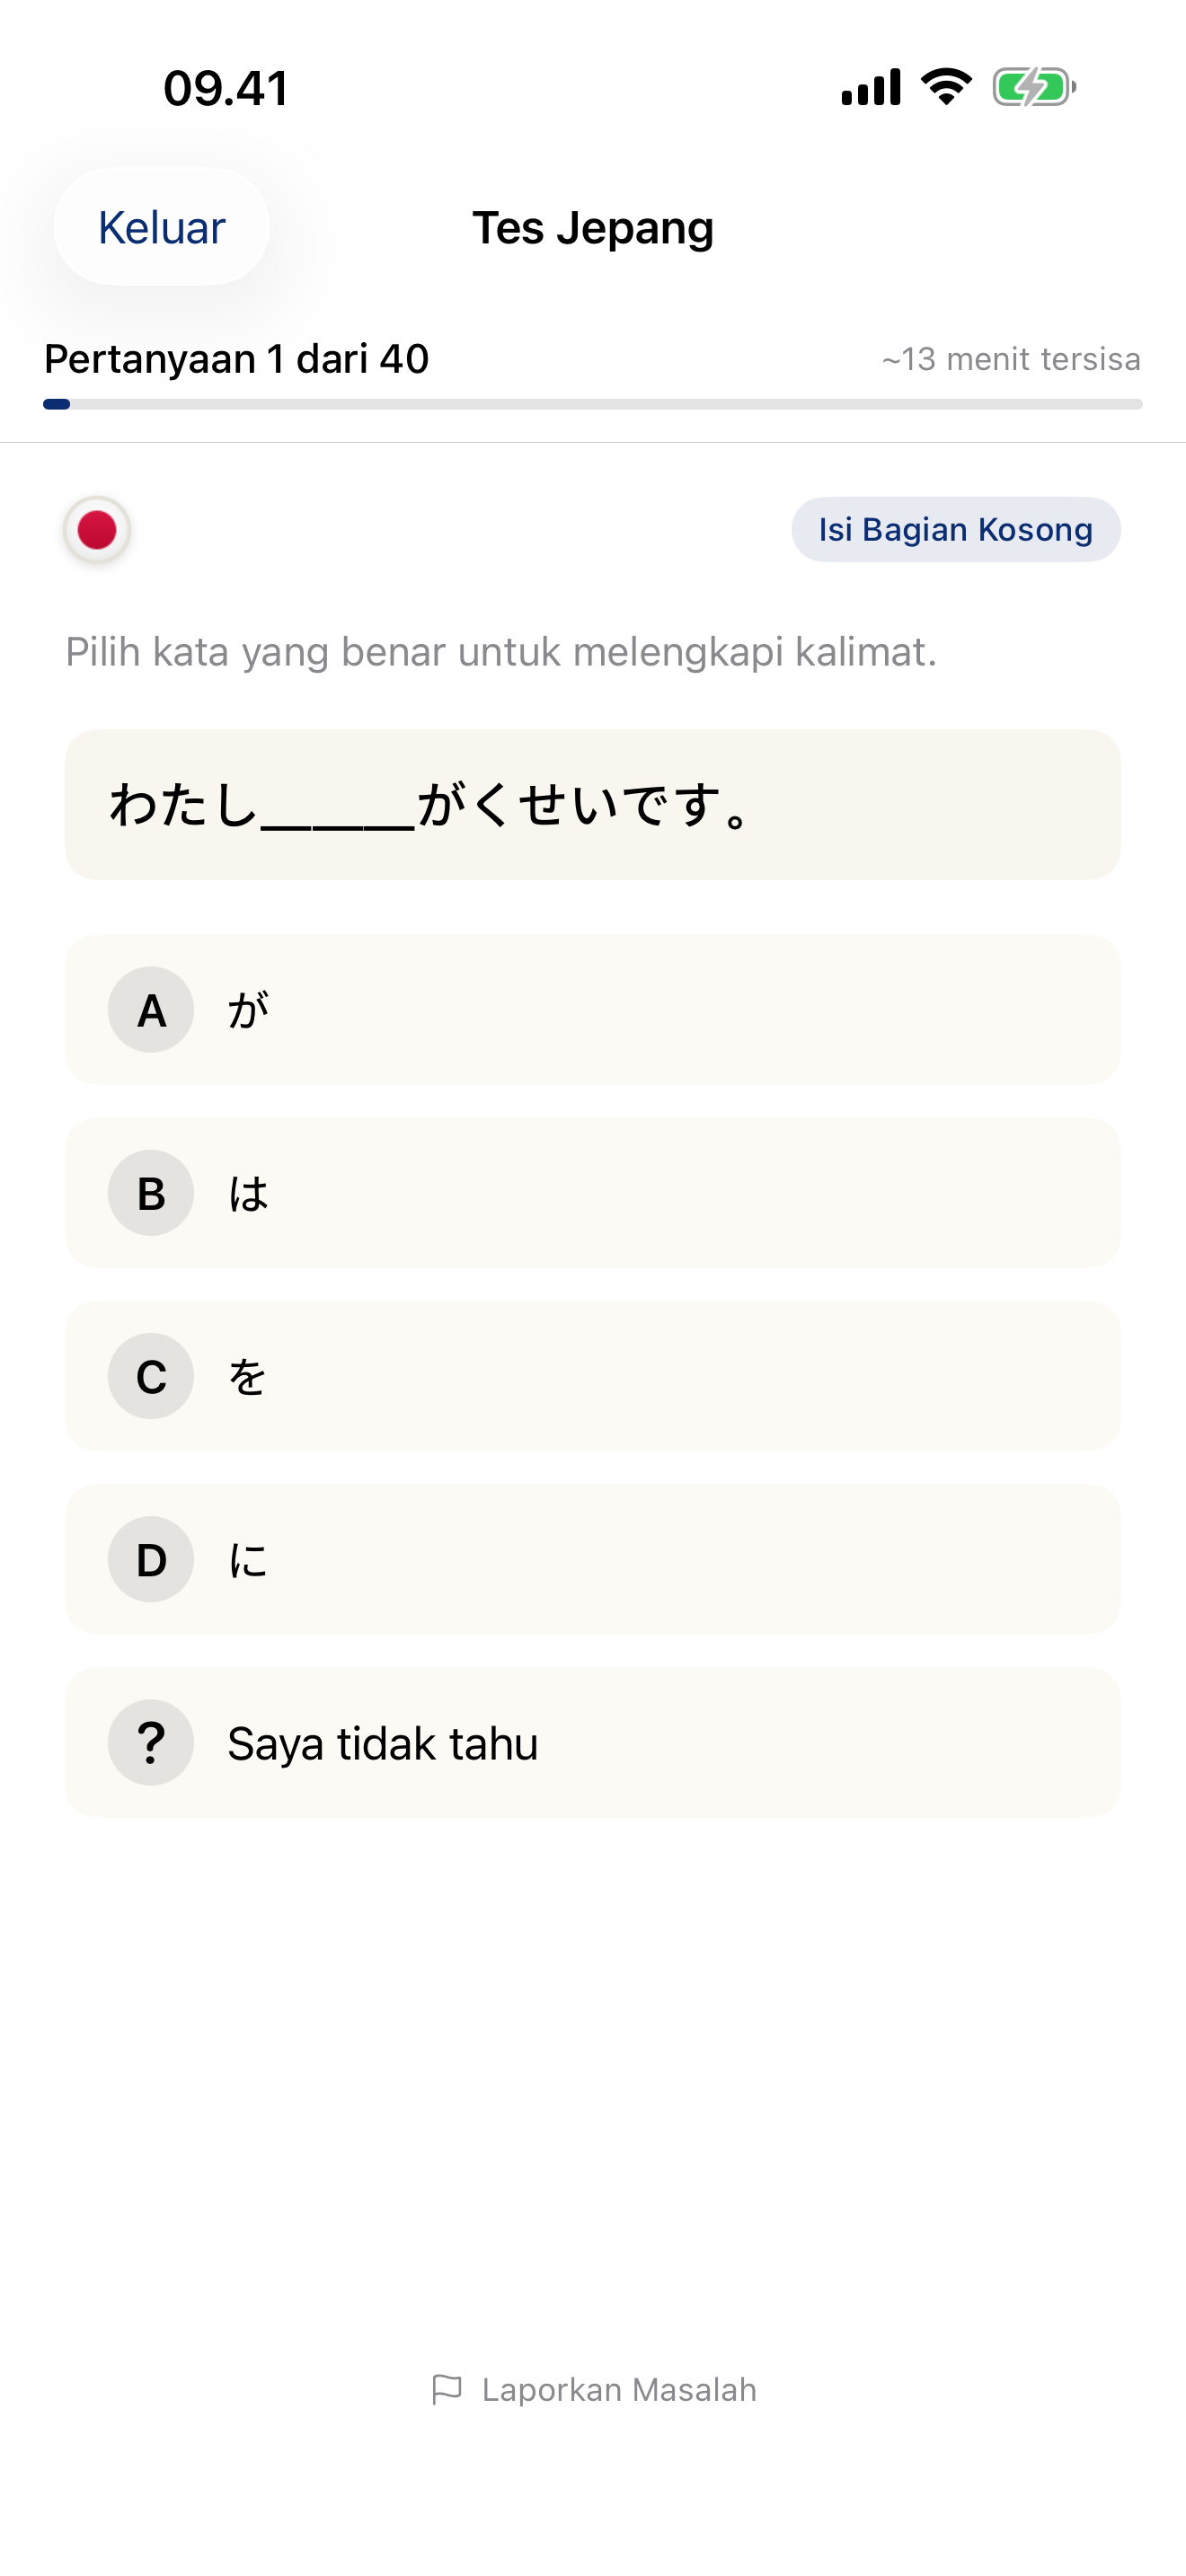The width and height of the screenshot is (1186, 2576).
Task: Click the flag icon beside Laporkan Masalah
Action: point(449,2388)
